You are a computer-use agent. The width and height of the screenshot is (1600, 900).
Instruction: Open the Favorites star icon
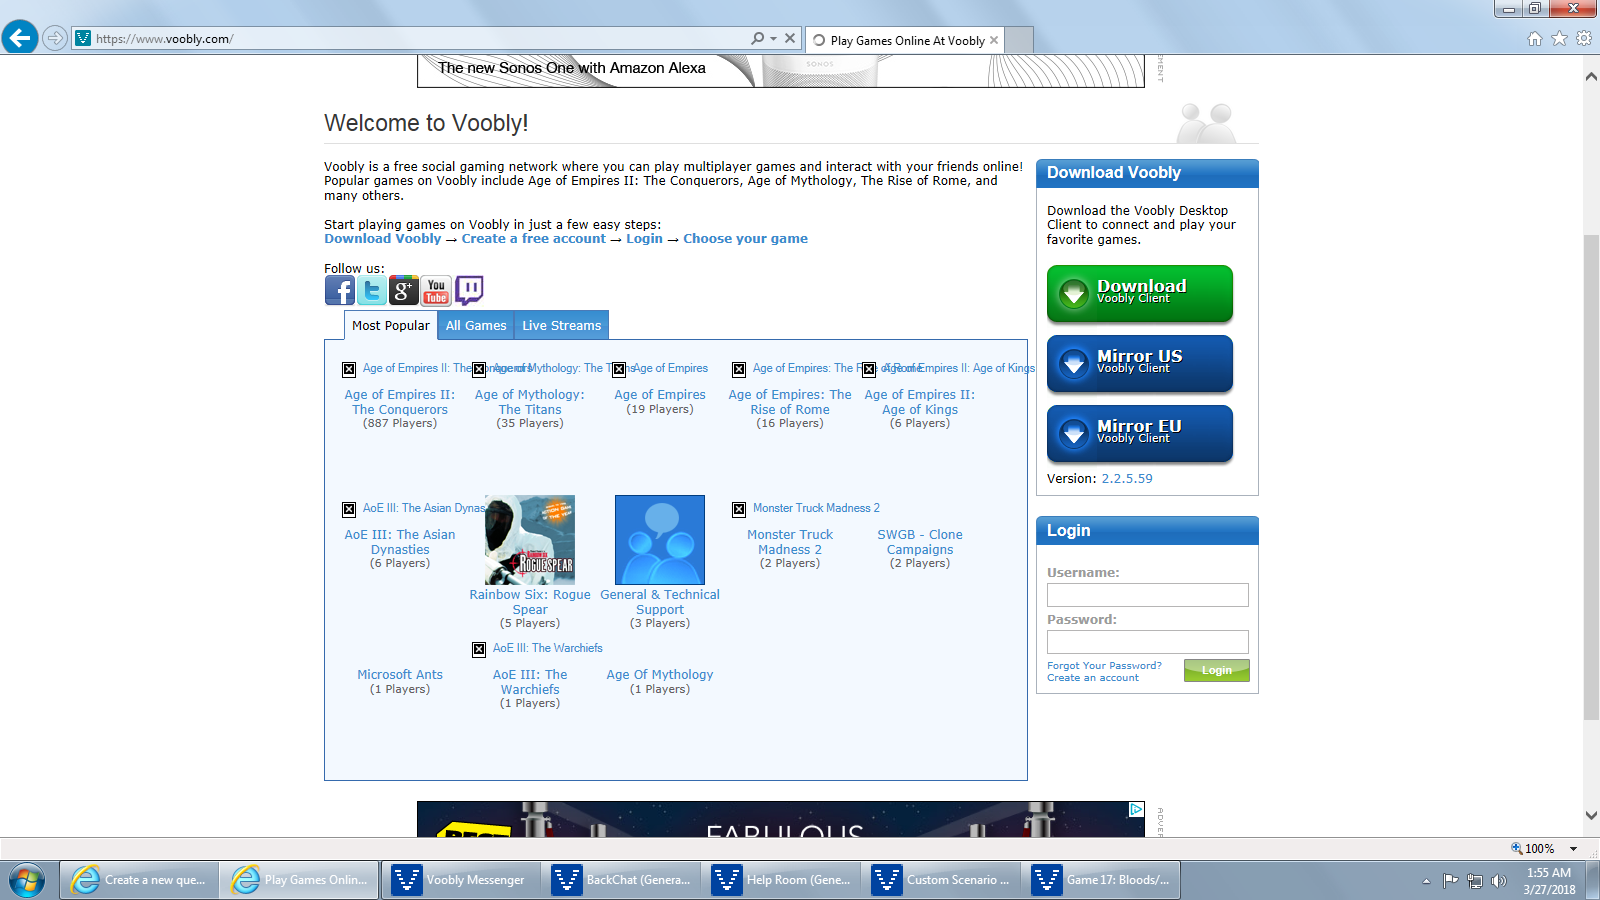click(x=1559, y=38)
